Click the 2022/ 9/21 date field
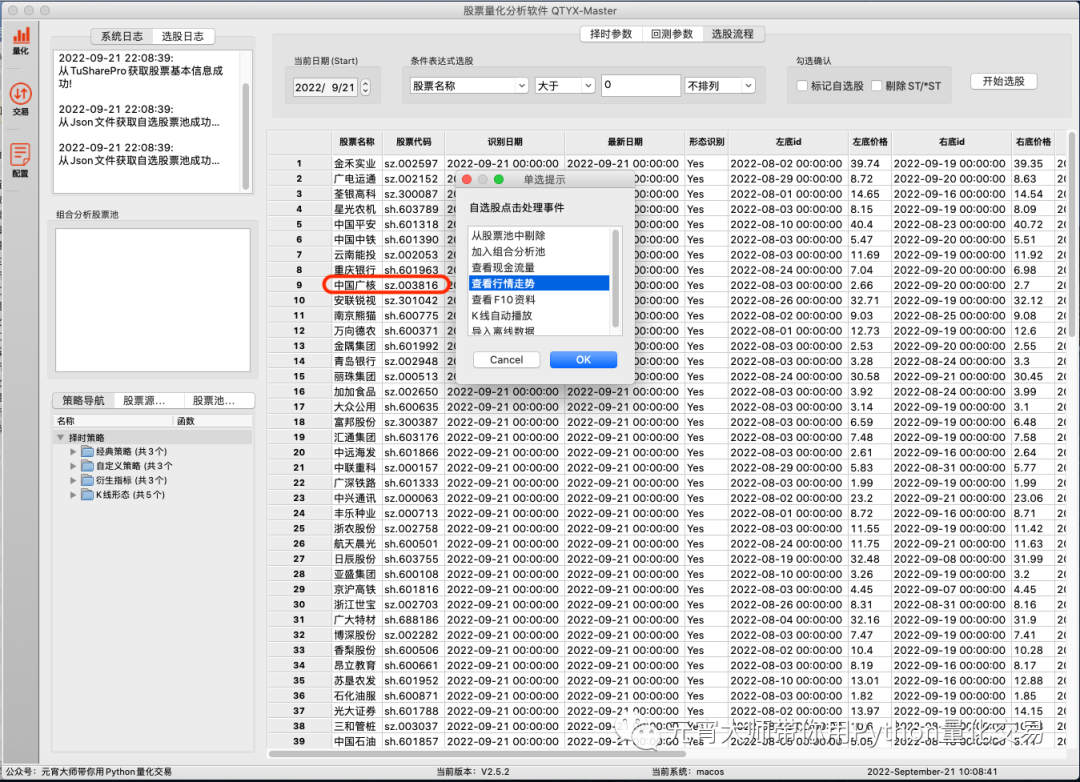The image size is (1080, 782). 325,87
